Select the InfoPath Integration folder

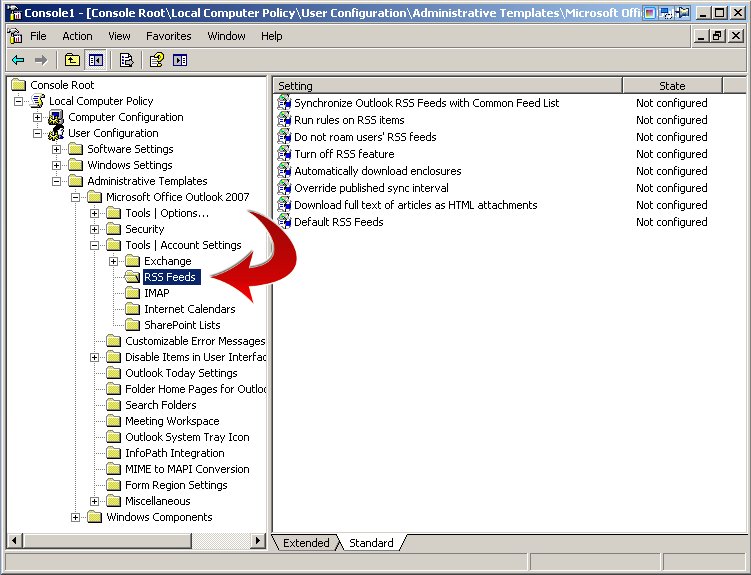point(174,453)
